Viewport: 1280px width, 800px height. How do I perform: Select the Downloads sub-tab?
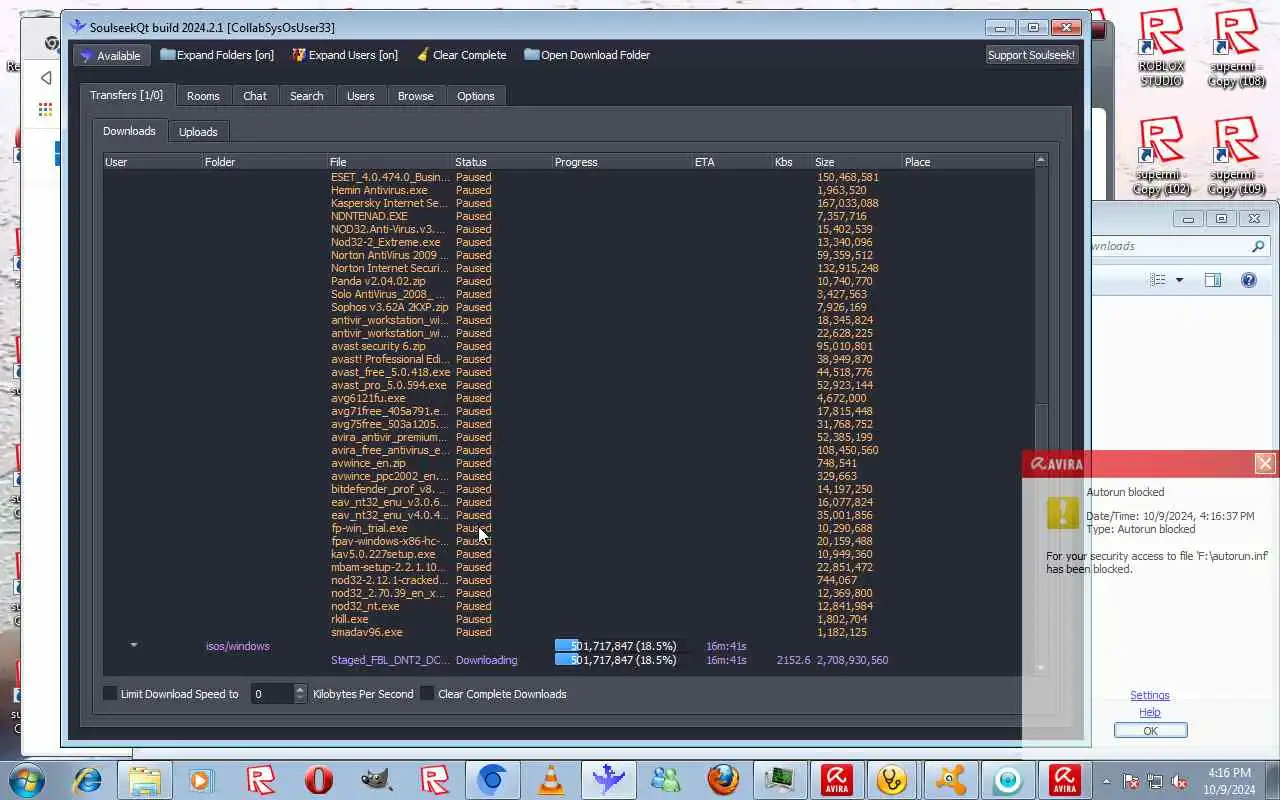(129, 131)
